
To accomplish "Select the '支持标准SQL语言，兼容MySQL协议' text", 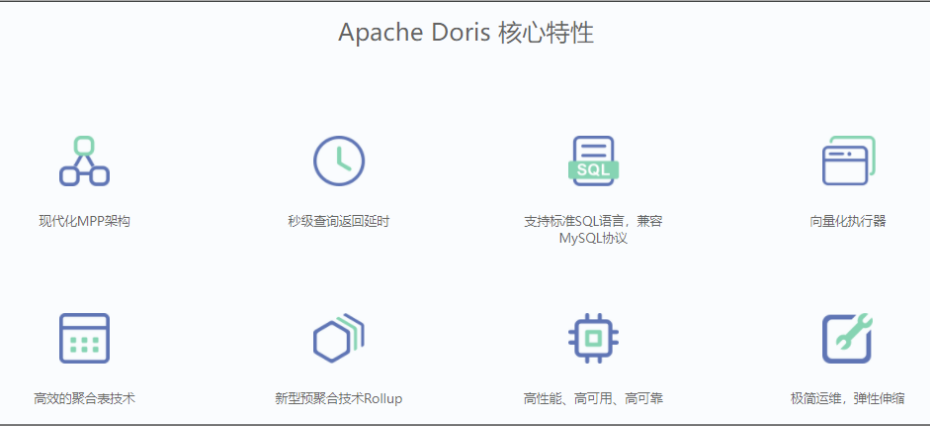I will (593, 230).
